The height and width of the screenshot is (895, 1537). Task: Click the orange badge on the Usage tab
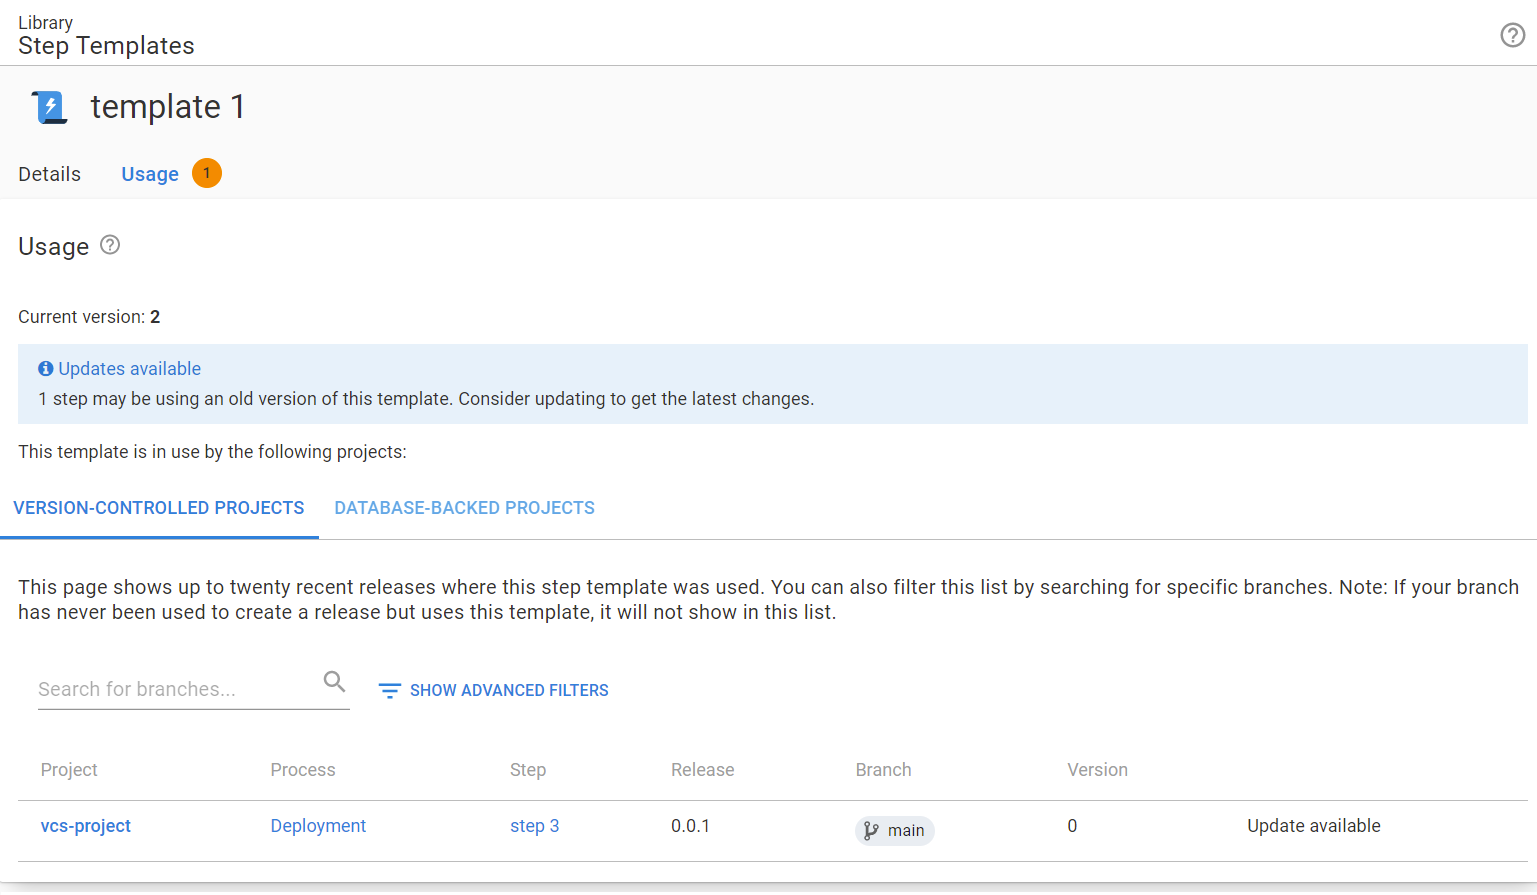pos(206,172)
